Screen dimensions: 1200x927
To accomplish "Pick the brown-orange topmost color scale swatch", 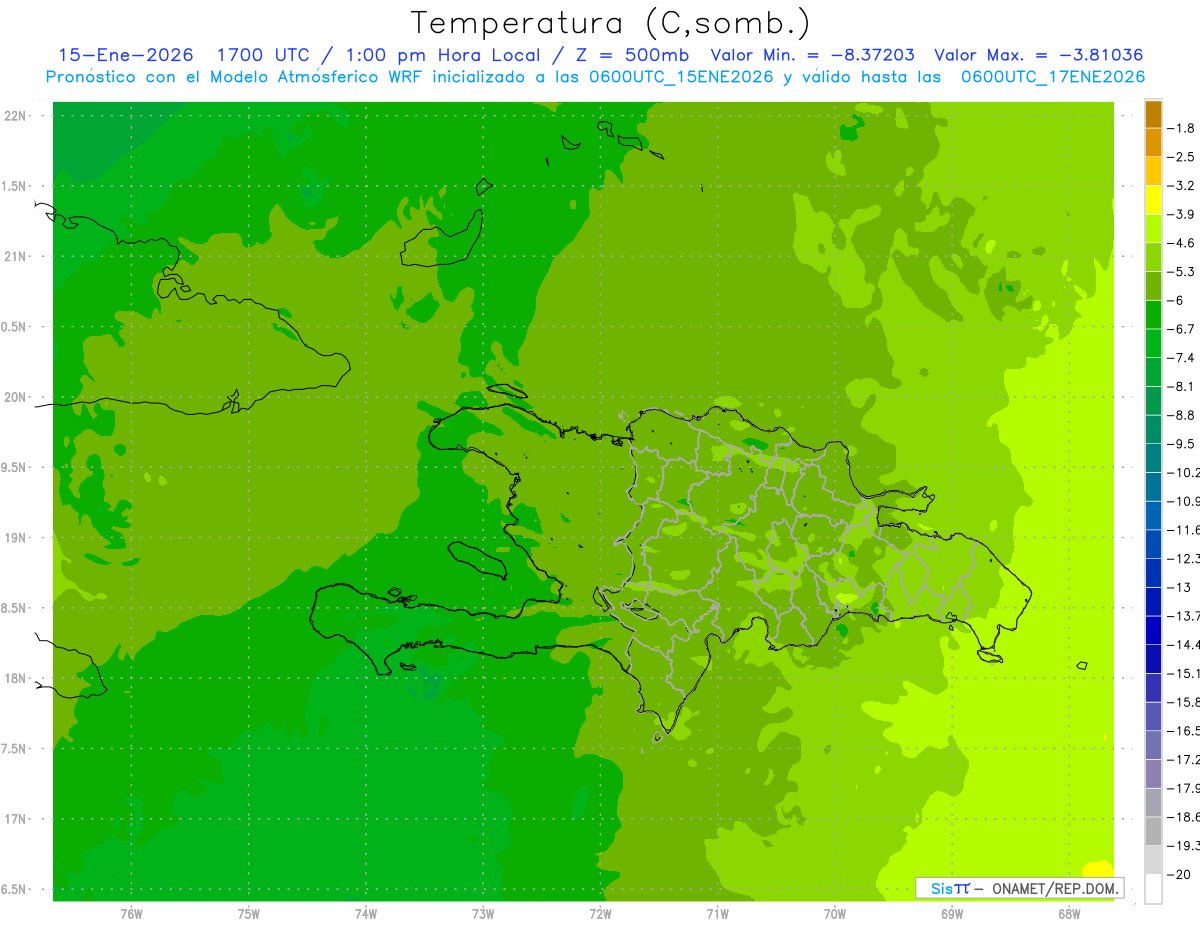I will pyautogui.click(x=1153, y=115).
